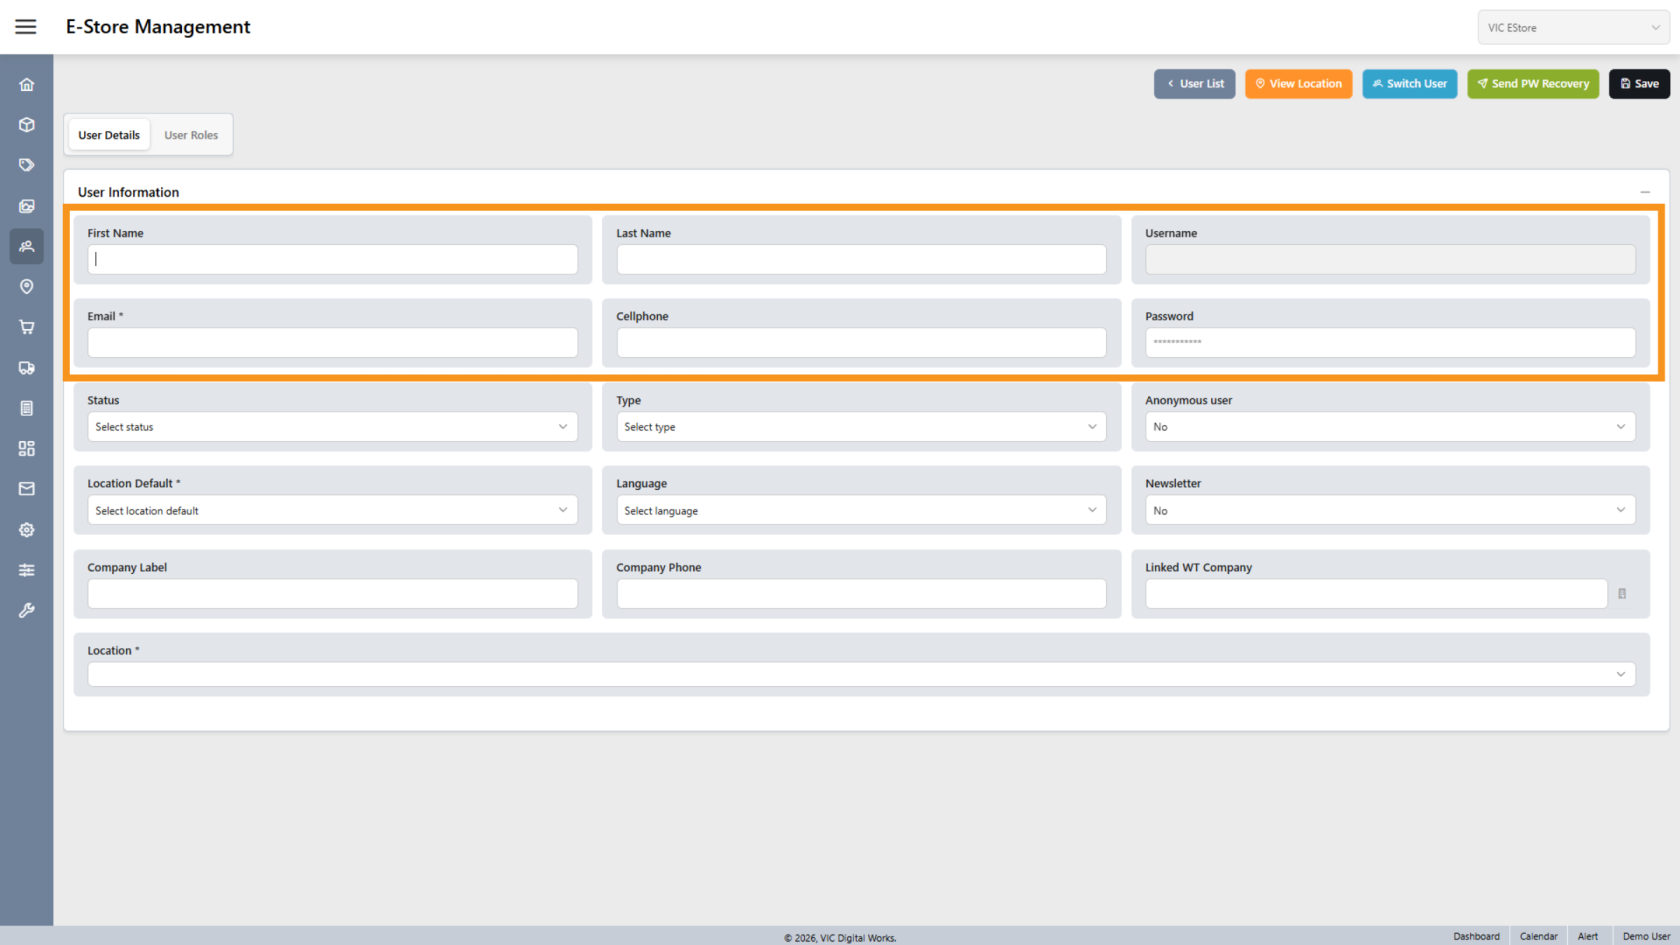The image size is (1680, 945).
Task: Open the envelope mail icon in sidebar
Action: (x=27, y=489)
